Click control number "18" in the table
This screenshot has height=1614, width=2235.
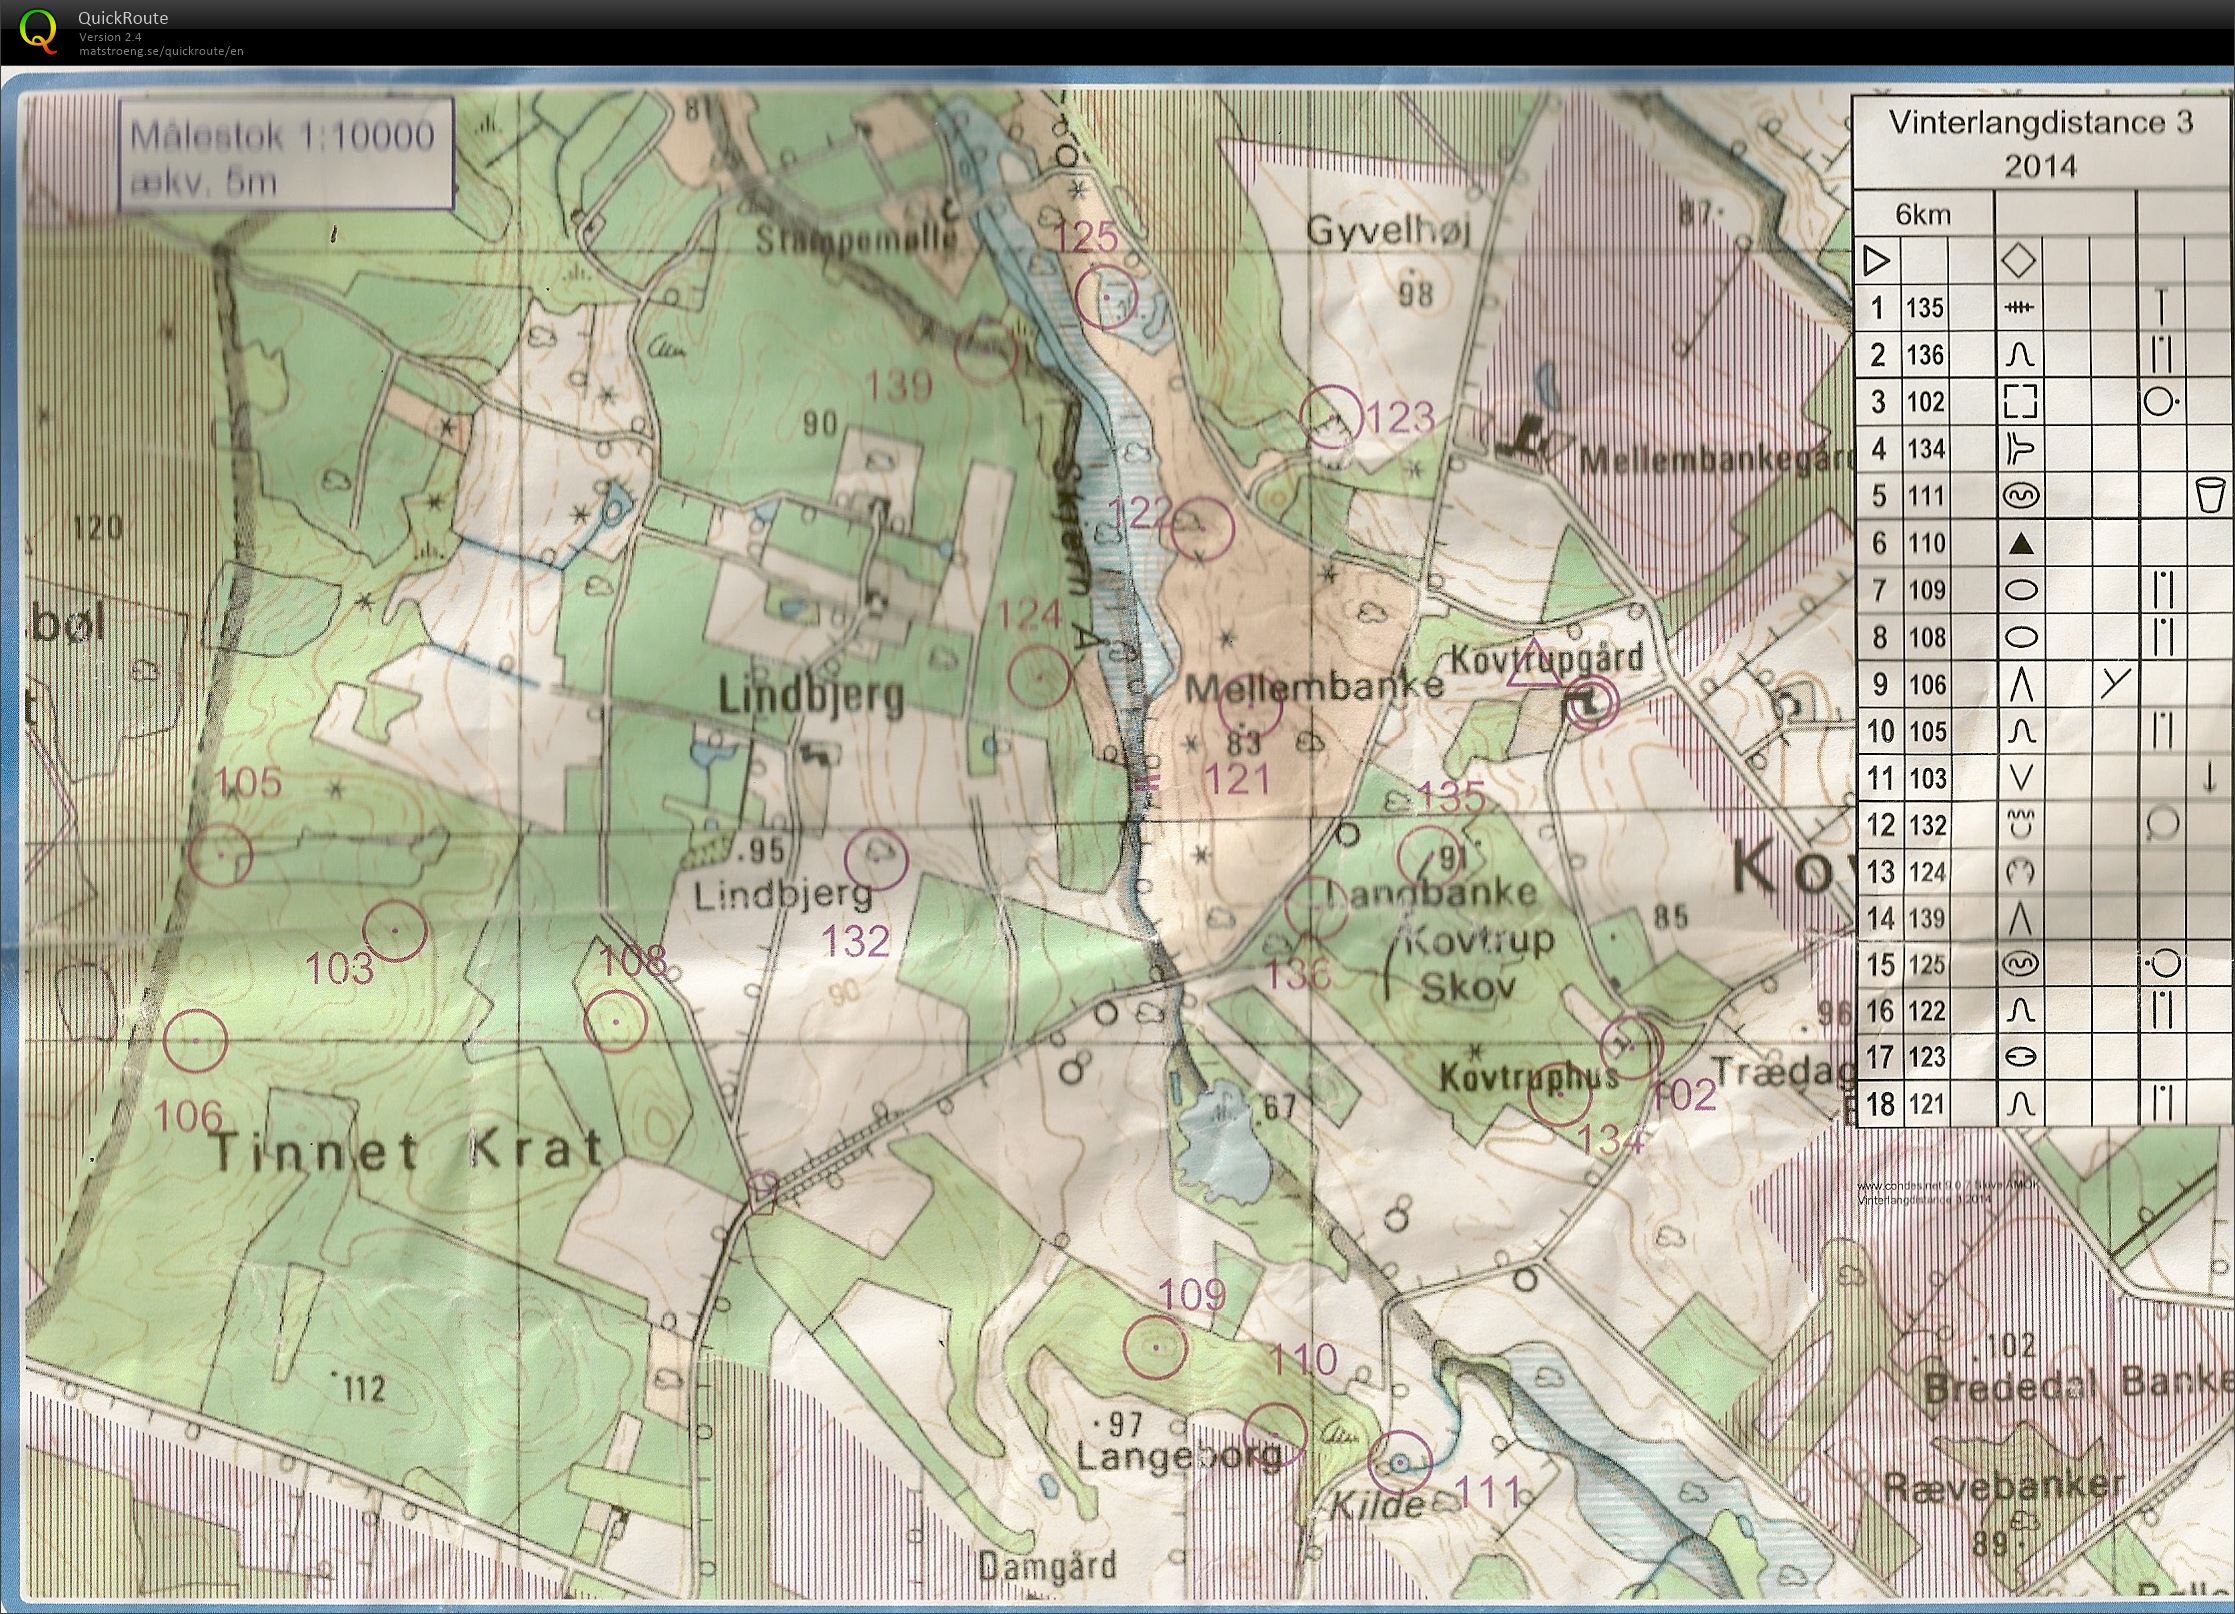pyautogui.click(x=1880, y=1104)
